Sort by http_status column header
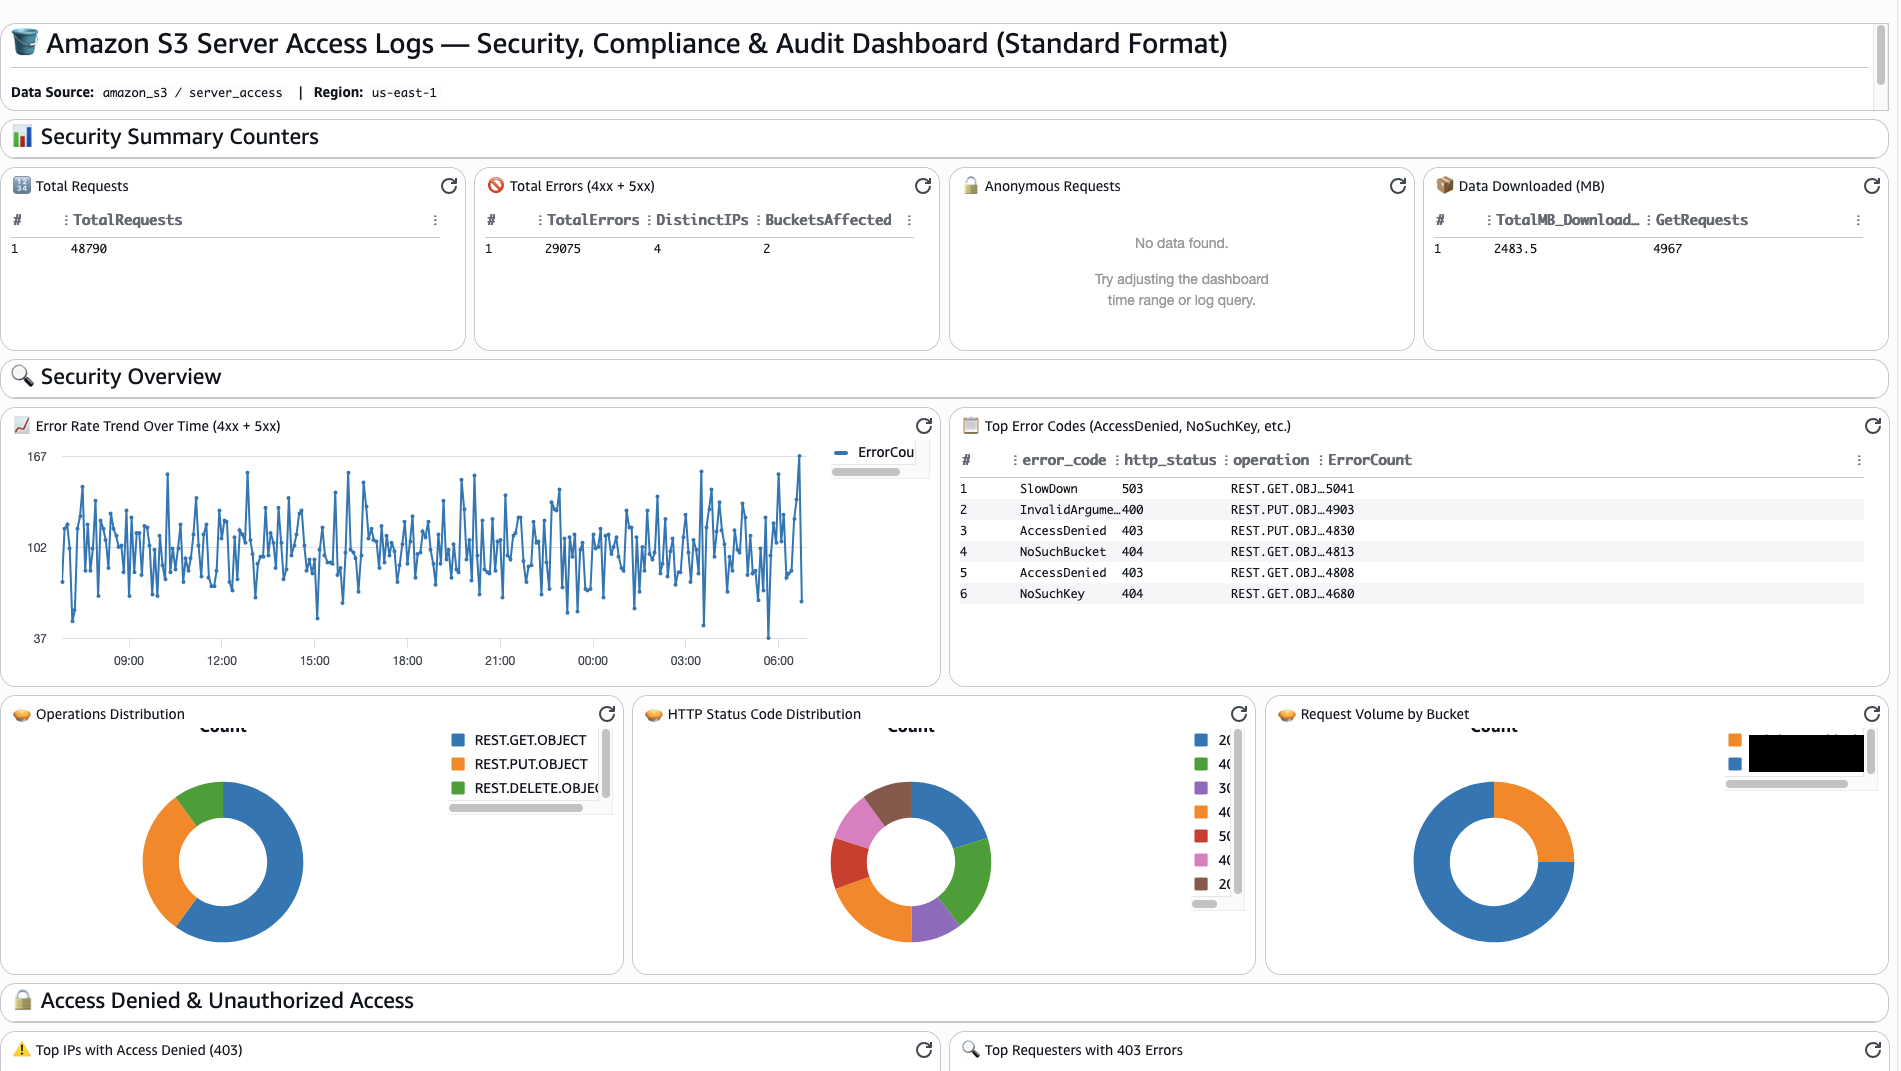 [1170, 460]
